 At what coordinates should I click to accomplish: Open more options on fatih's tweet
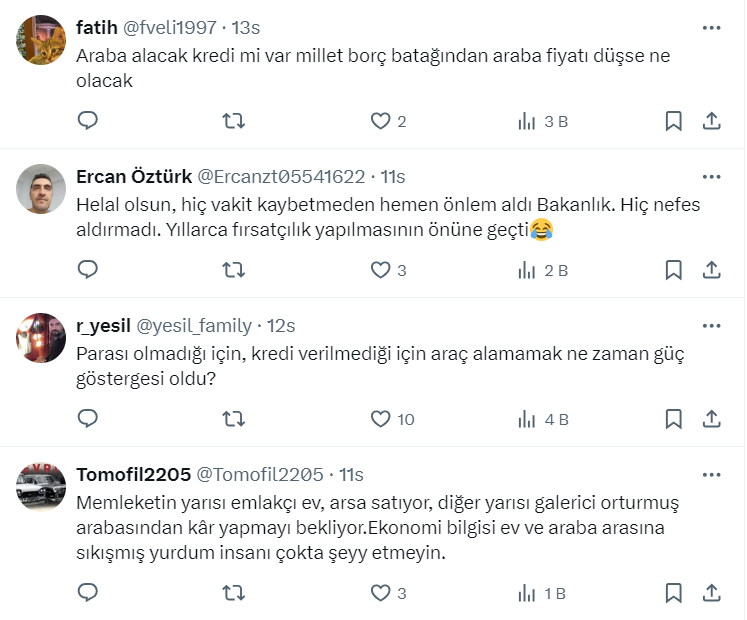coord(711,28)
